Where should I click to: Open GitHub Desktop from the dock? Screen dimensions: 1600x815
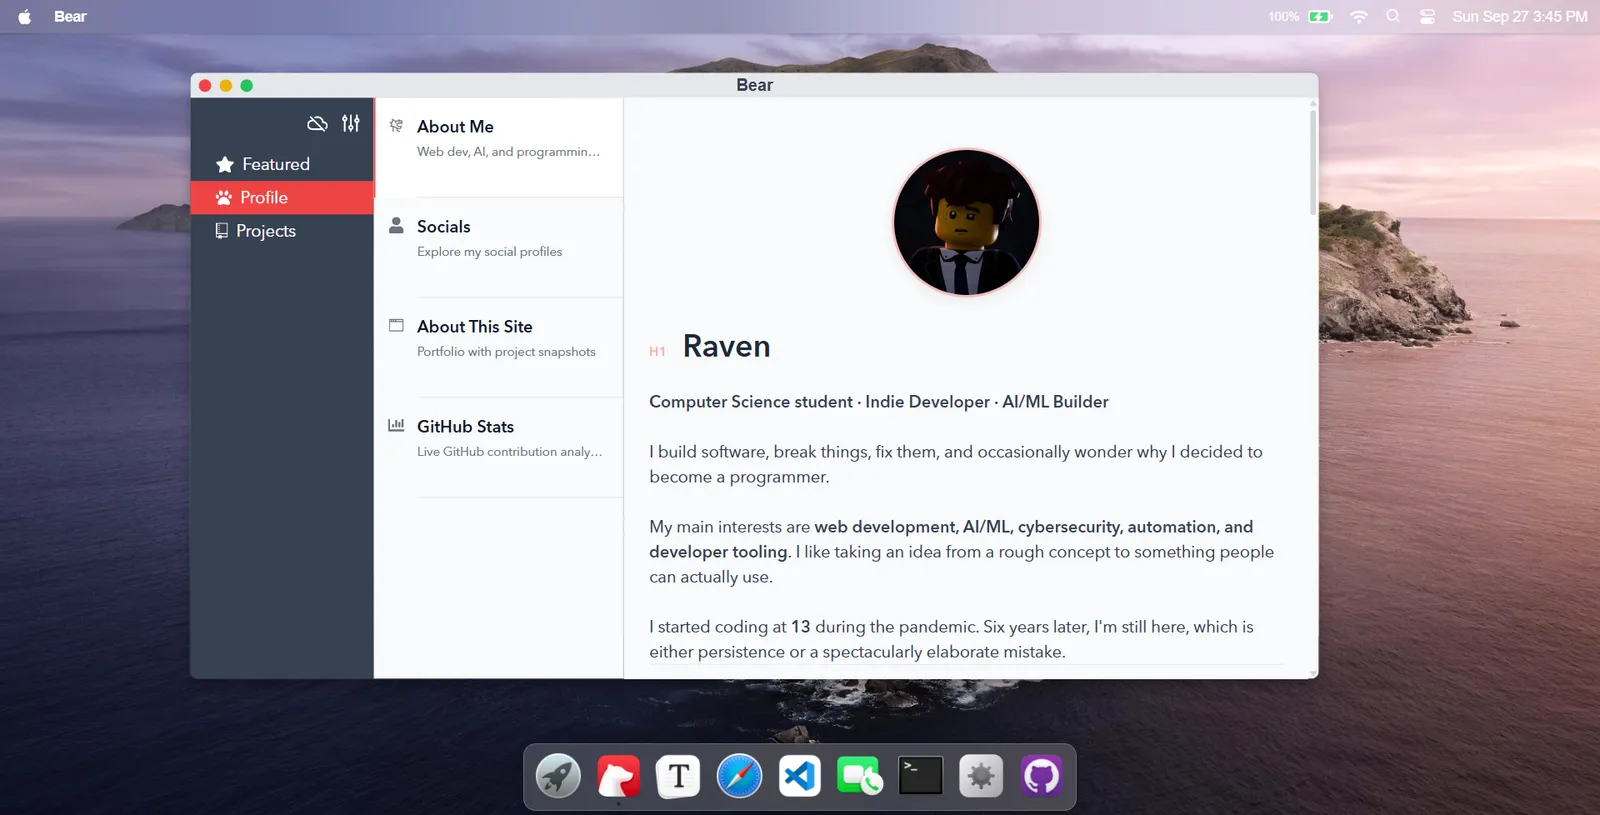click(1041, 776)
